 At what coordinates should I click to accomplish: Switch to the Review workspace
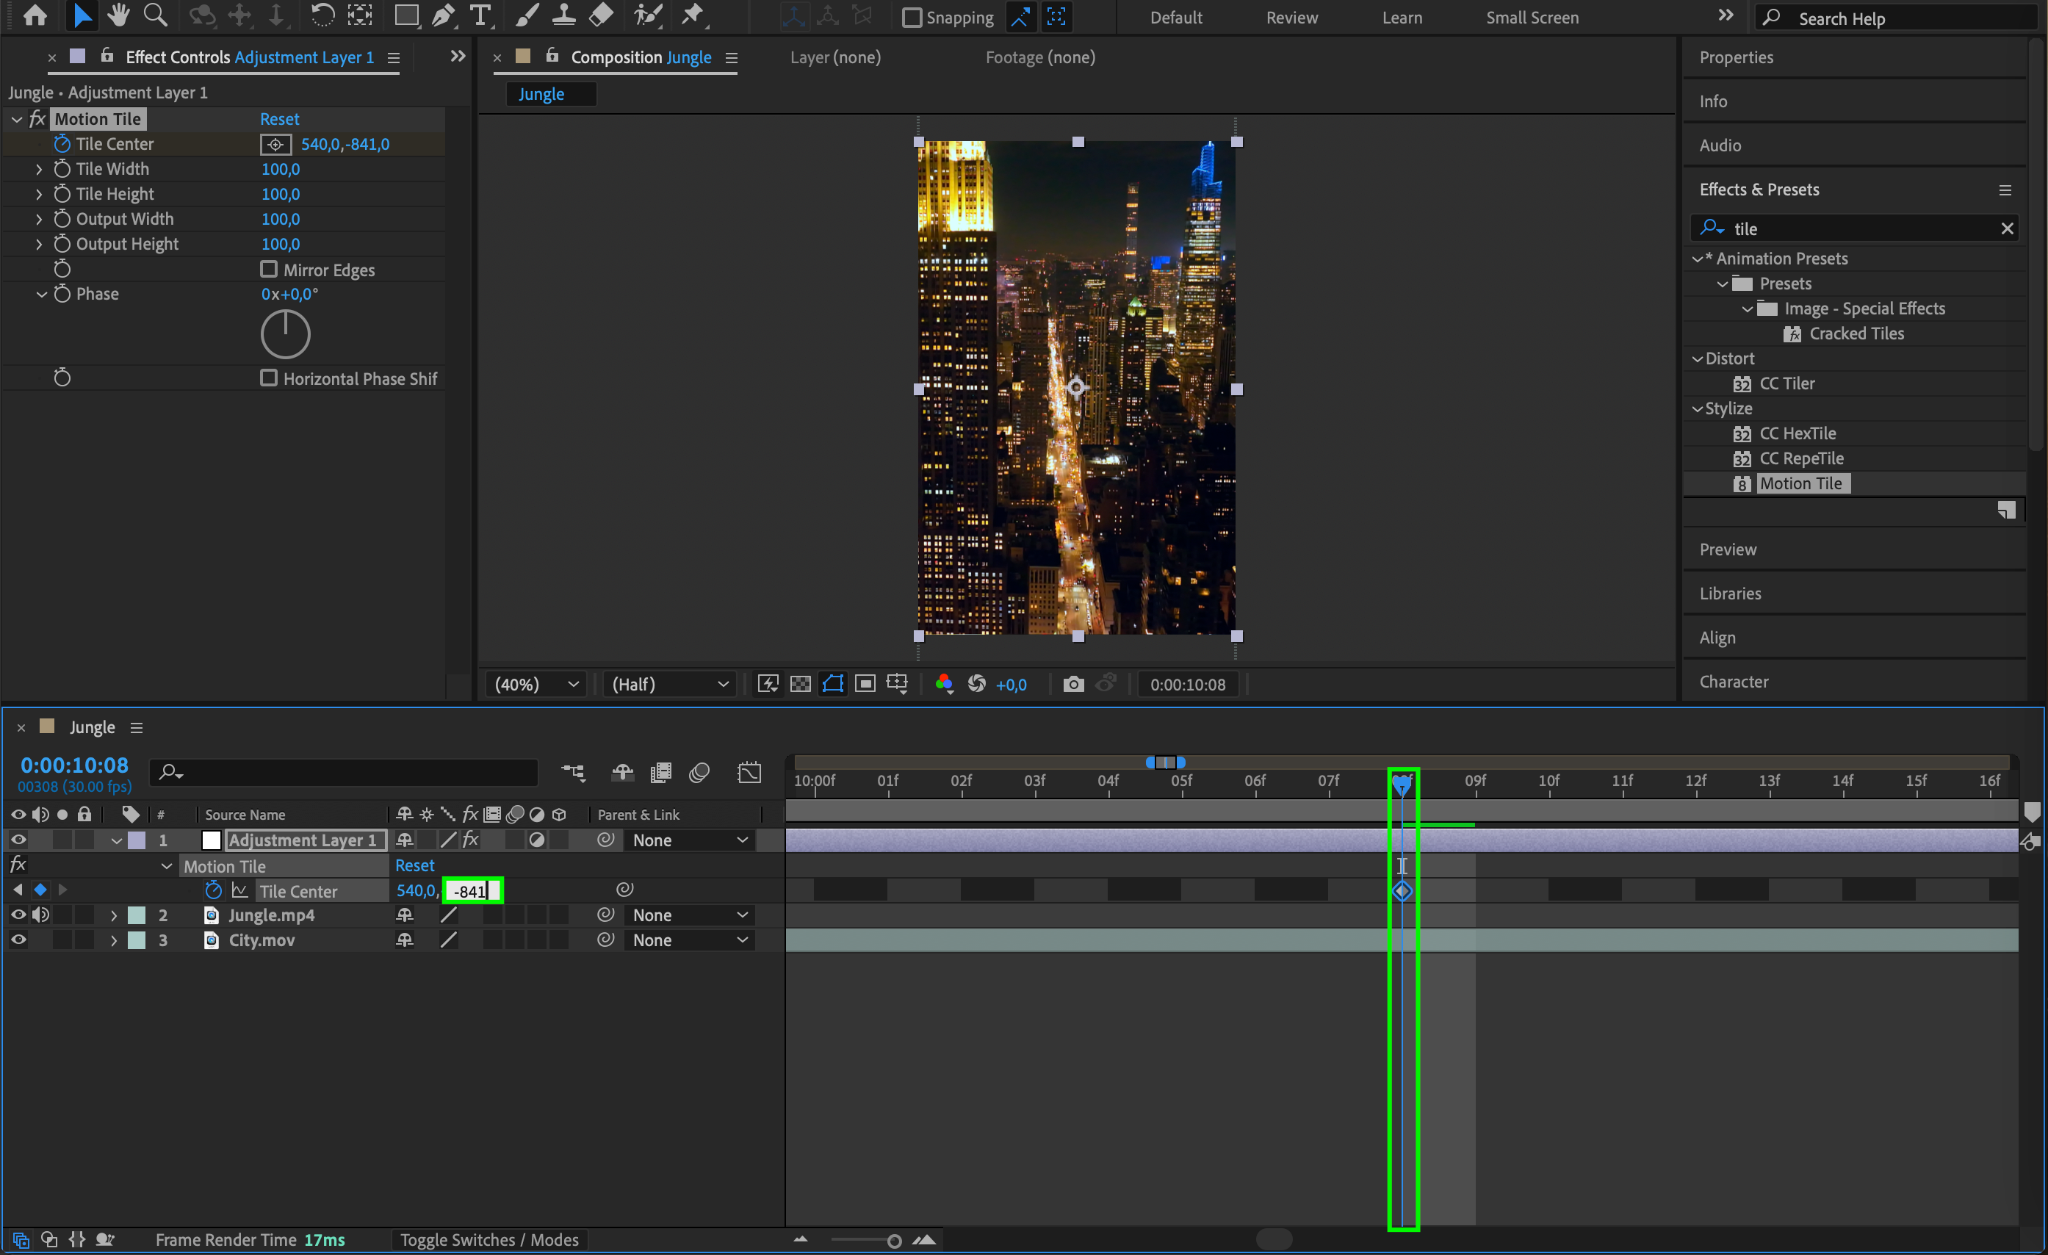(x=1291, y=18)
